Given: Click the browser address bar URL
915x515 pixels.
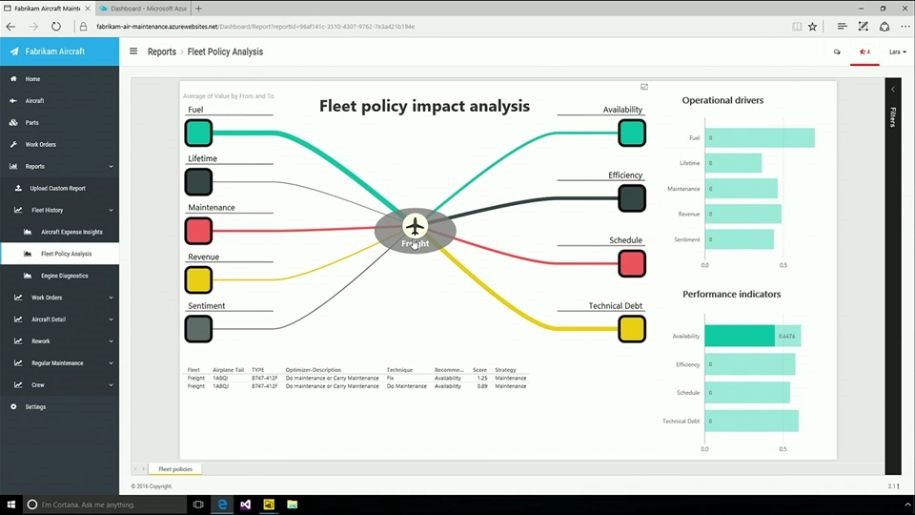Looking at the screenshot, I should click(256, 27).
